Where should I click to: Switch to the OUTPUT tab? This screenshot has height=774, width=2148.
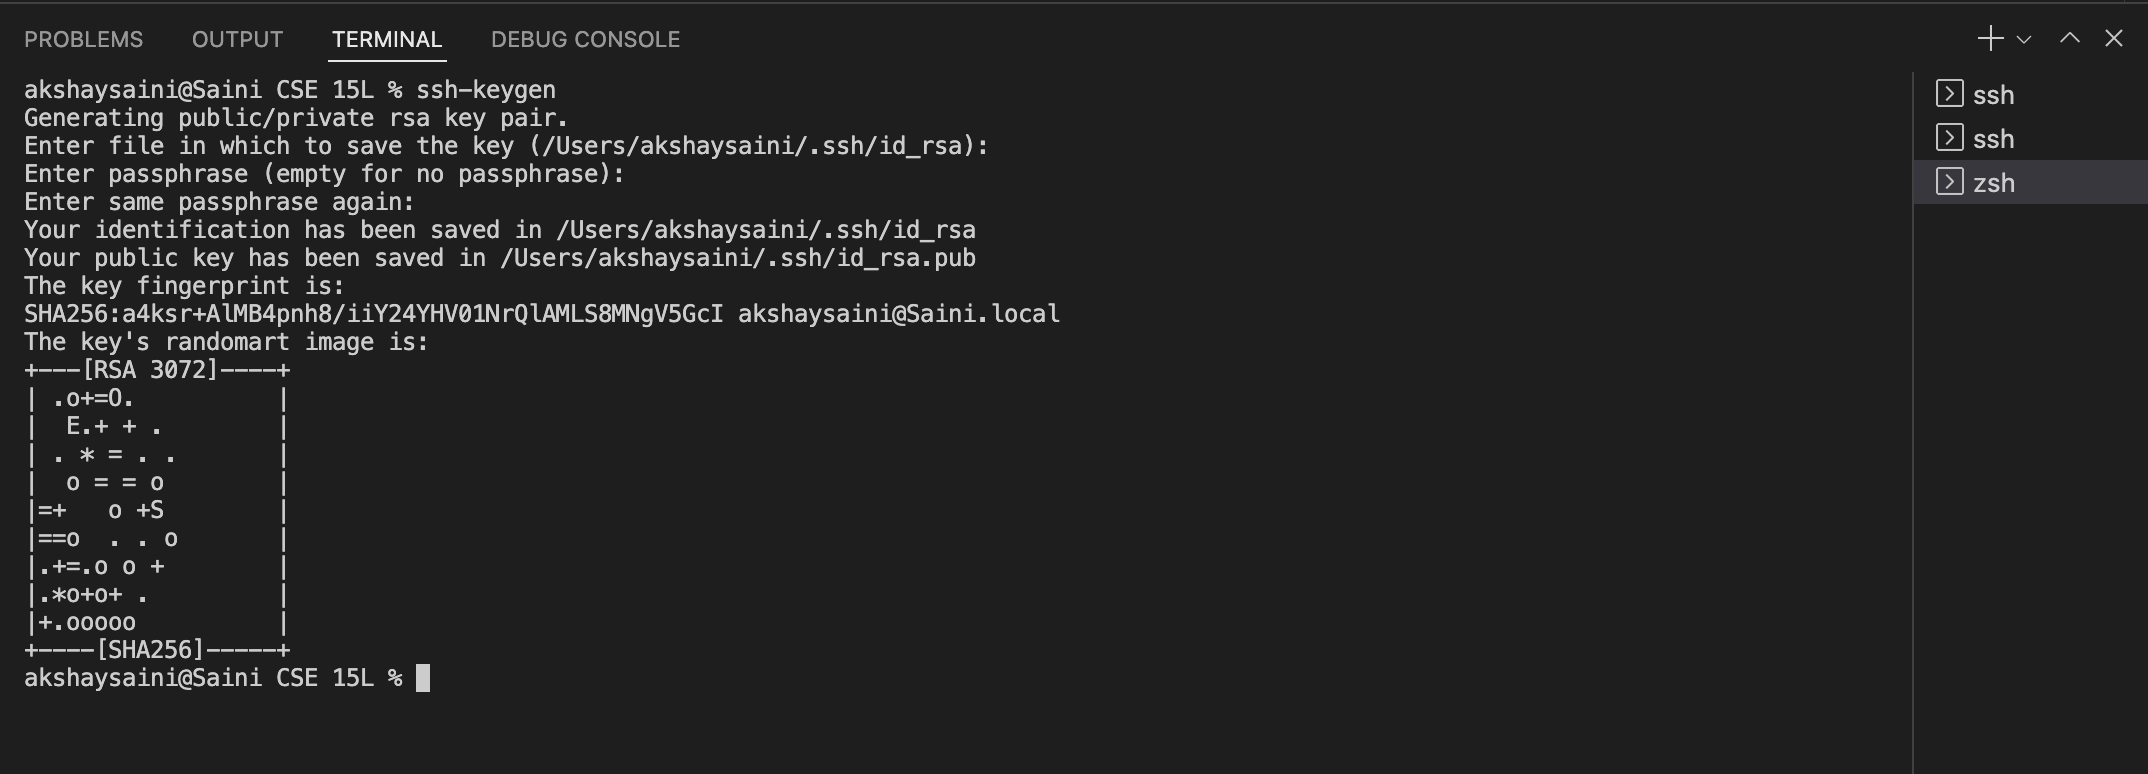(x=236, y=39)
